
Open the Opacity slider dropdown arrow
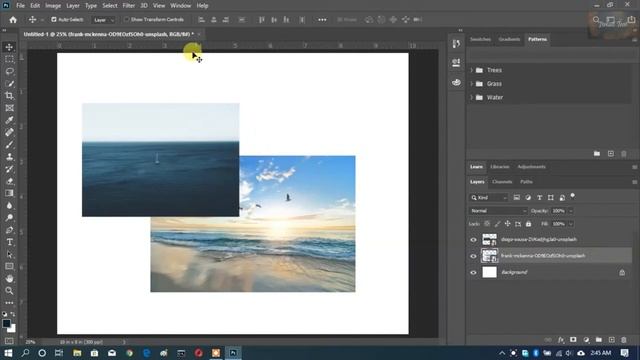tap(571, 211)
